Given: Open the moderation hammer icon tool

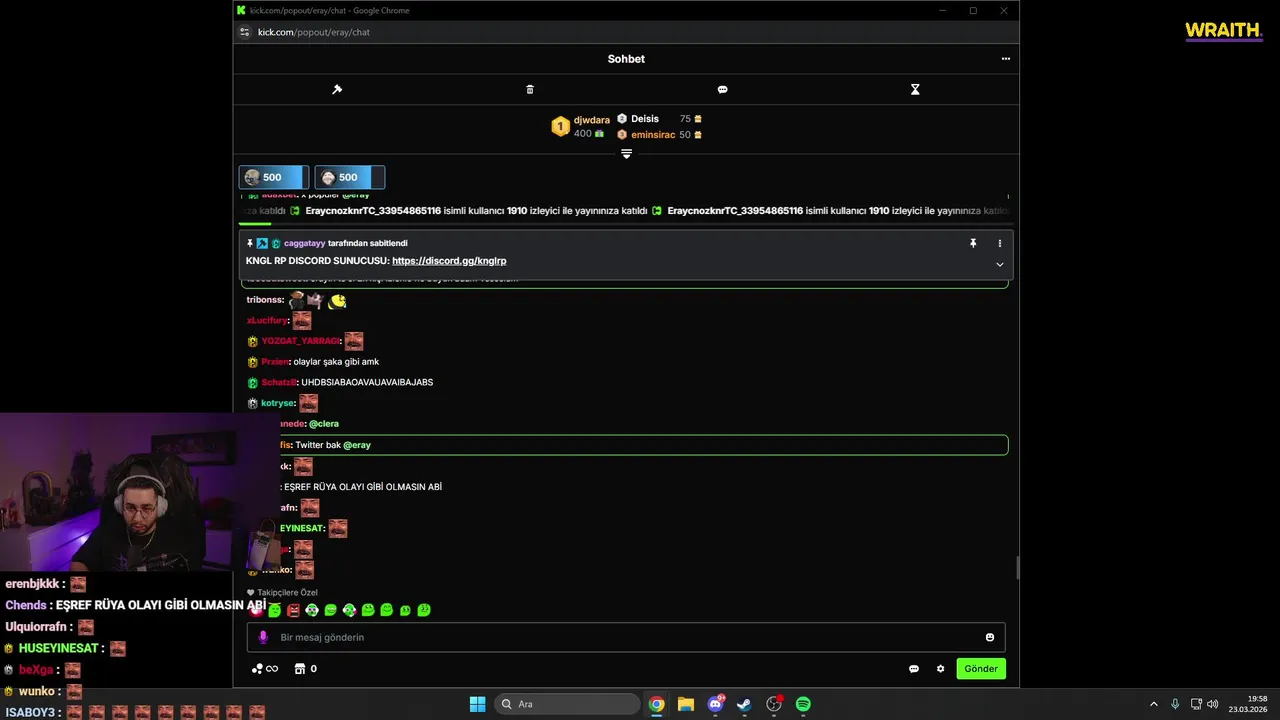Looking at the screenshot, I should click(337, 89).
